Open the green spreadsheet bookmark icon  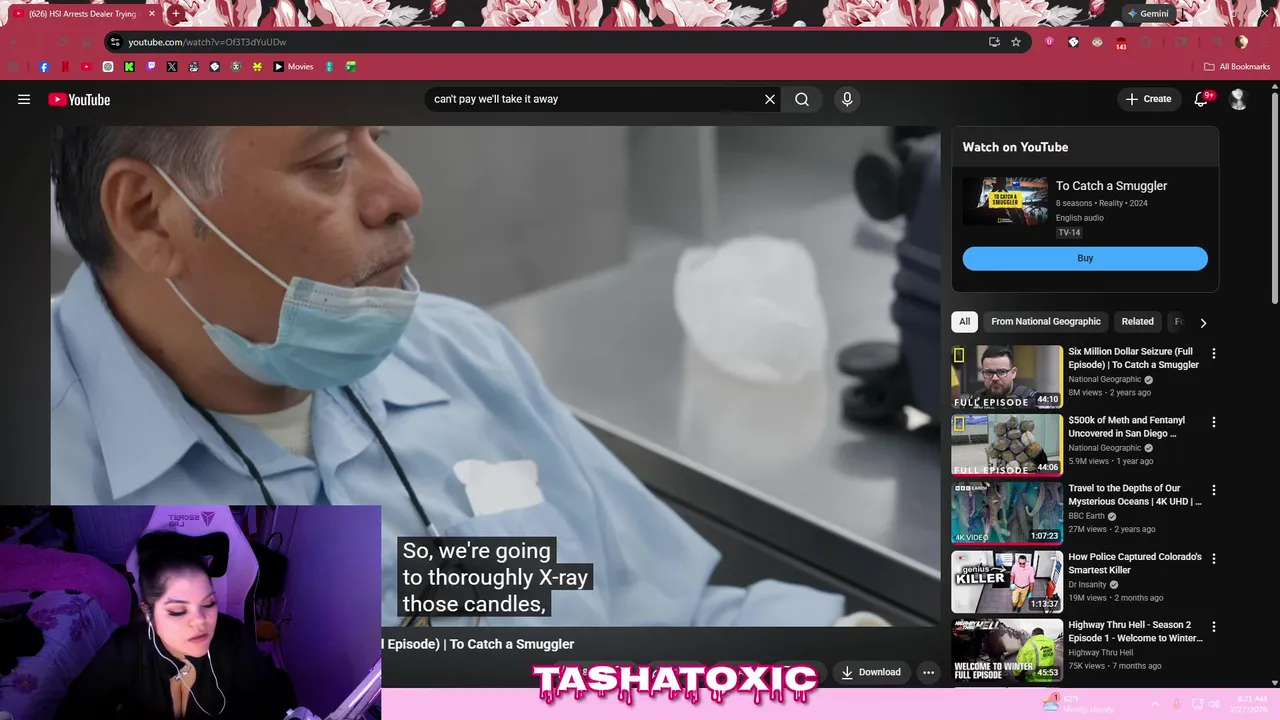pyautogui.click(x=351, y=67)
